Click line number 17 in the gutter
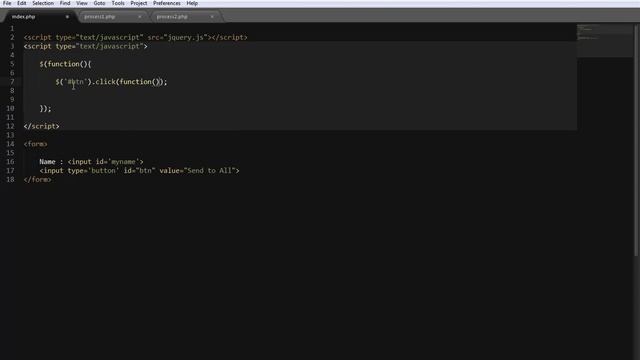The image size is (640, 360). [x=10, y=171]
